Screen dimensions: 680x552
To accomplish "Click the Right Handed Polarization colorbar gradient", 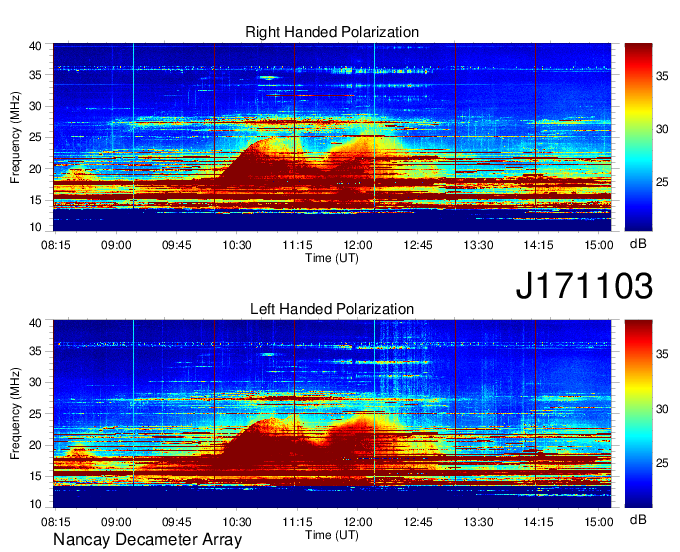I will [638, 137].
